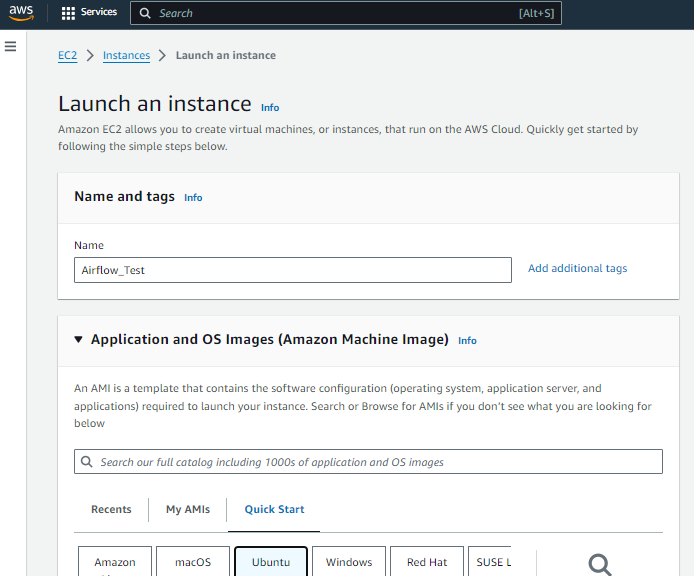Open Info link beside Application and OS Images
694x576 pixels.
coord(467,340)
